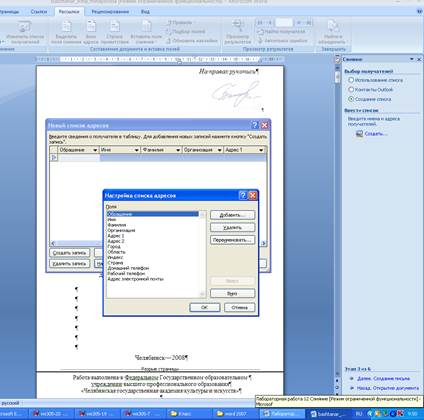The height and width of the screenshot is (420, 424).
Task: Click the help icon of the Настройка списка адресов dialog
Action: [243, 195]
